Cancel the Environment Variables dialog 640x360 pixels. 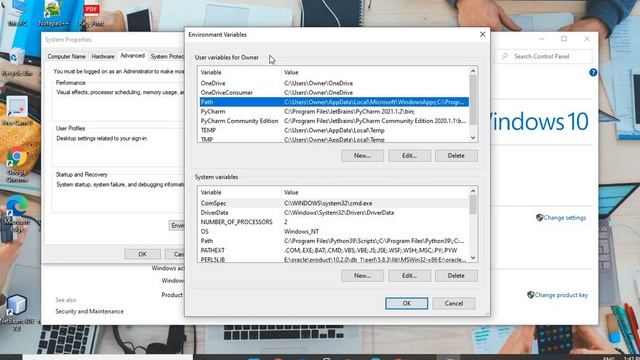(x=454, y=303)
